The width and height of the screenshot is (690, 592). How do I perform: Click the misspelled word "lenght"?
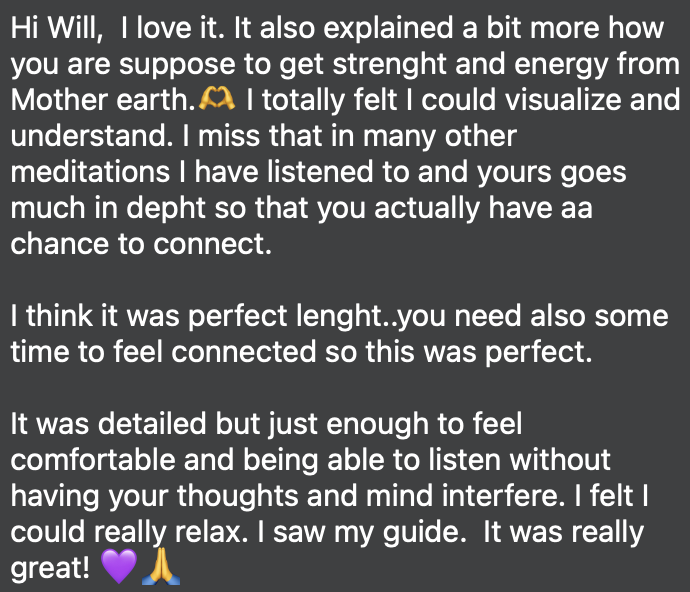coord(412,317)
